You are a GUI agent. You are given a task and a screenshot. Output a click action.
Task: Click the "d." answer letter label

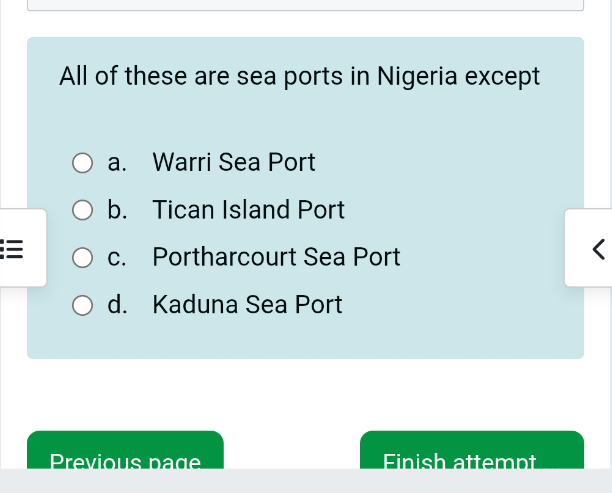[x=118, y=305]
